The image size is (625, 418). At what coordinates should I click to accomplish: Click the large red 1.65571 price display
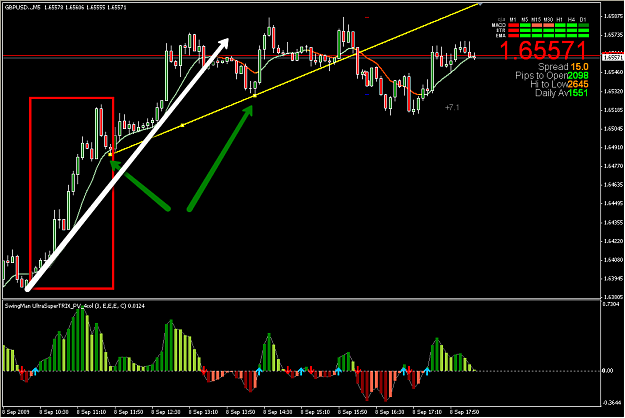543,50
